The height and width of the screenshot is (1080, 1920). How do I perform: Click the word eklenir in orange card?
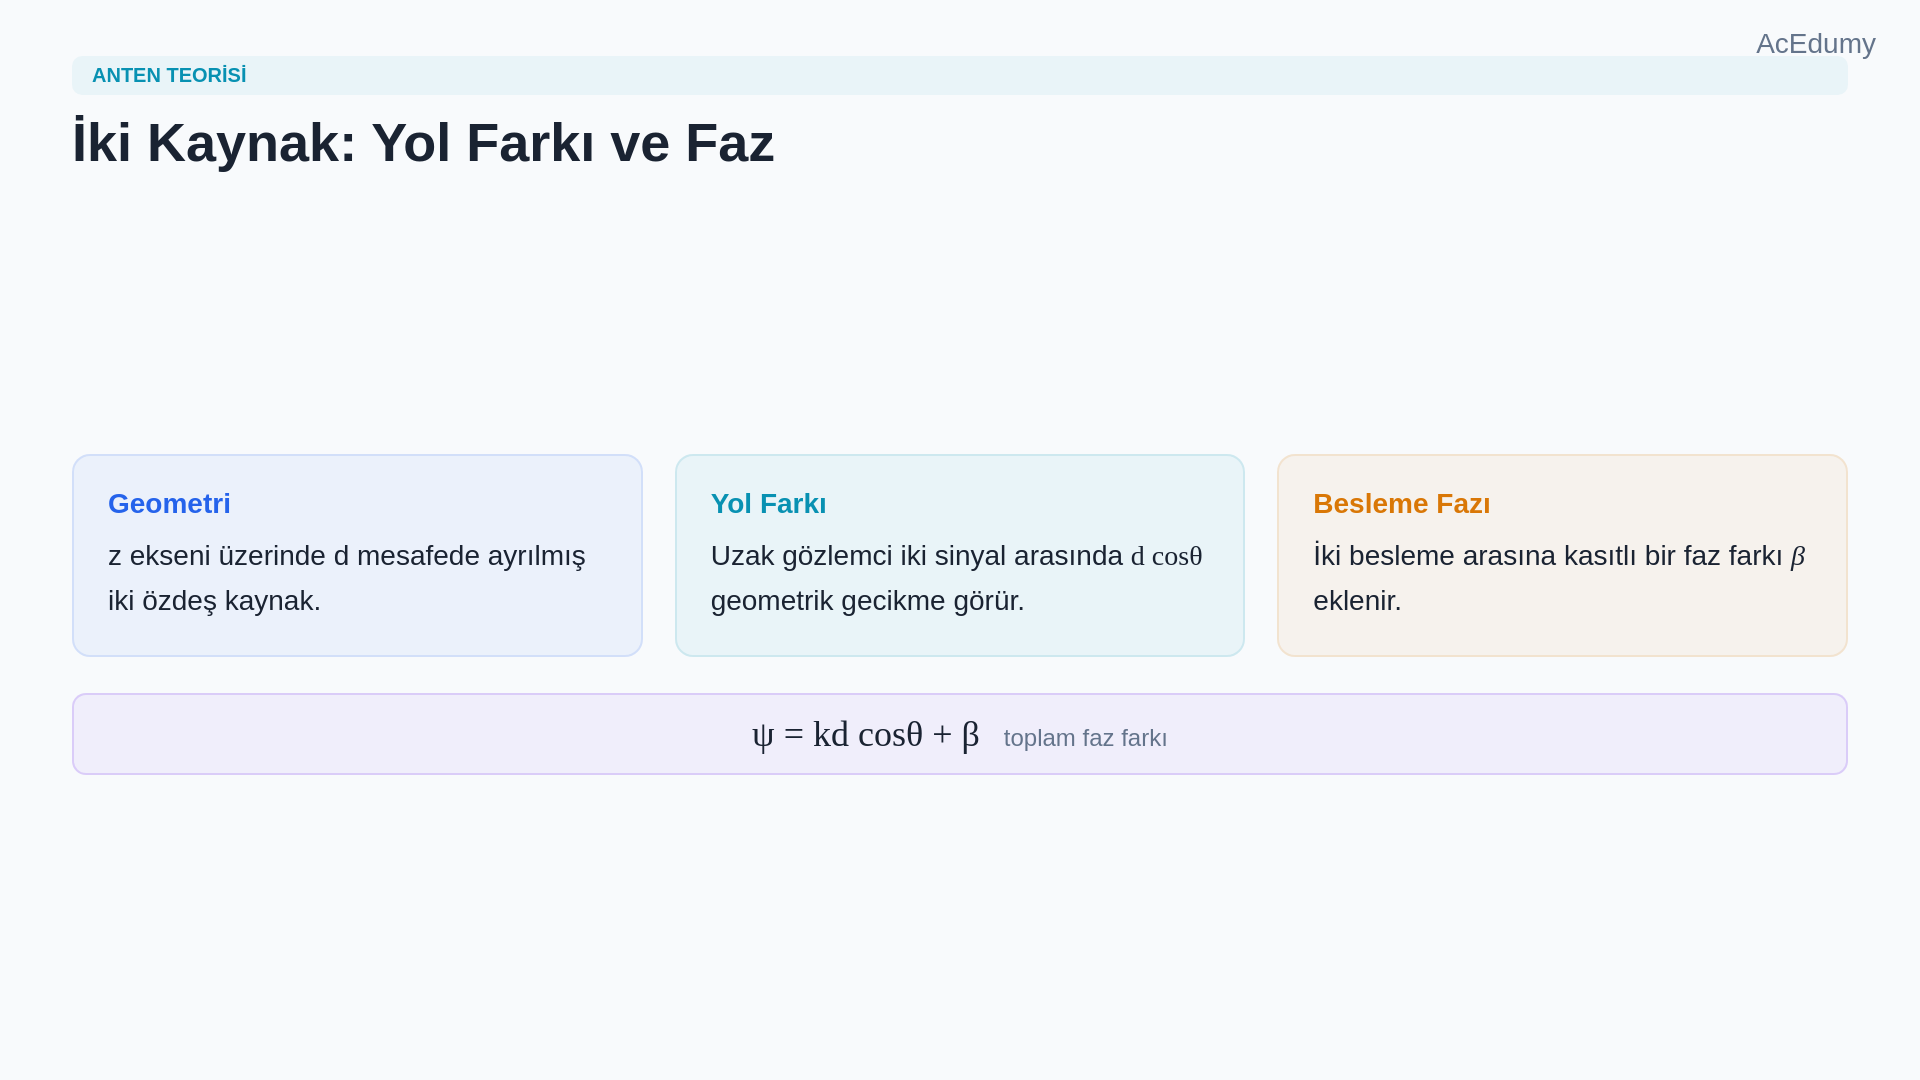[1357, 601]
